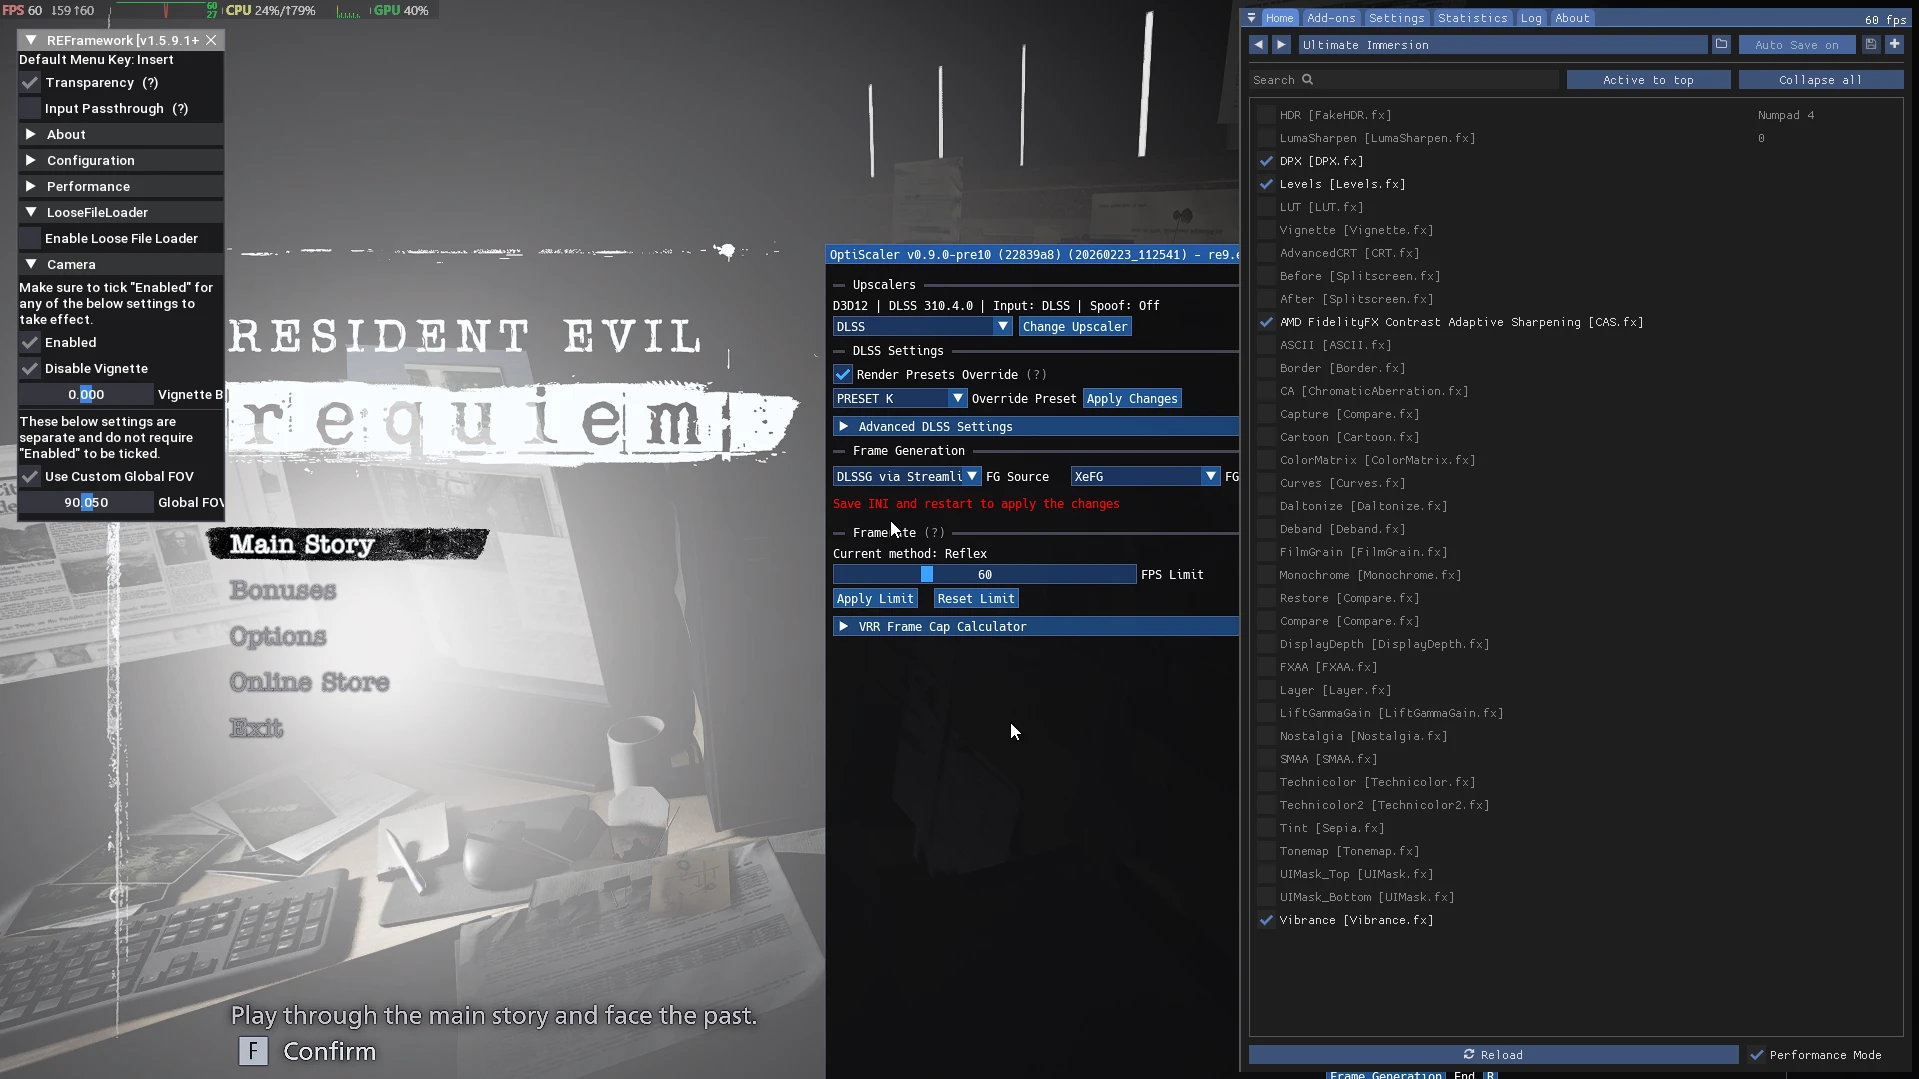Click the Reset Limit button
Viewport: 1919px width, 1079px height.
(x=976, y=599)
